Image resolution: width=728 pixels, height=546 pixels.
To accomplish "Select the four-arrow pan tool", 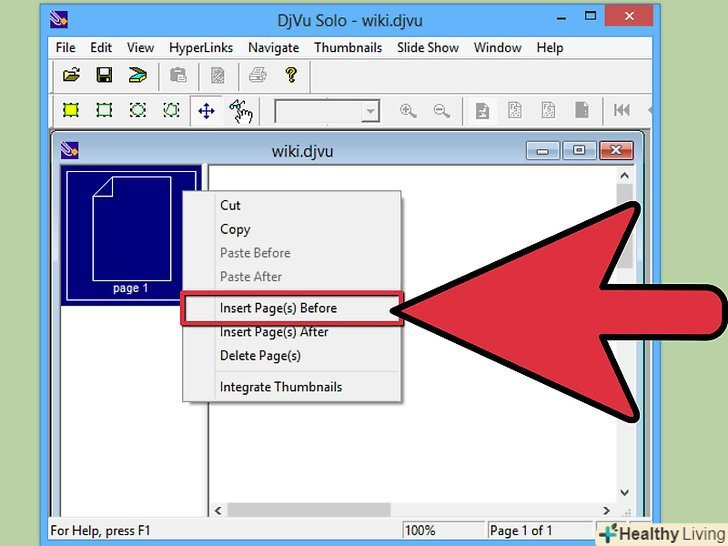I will click(x=206, y=111).
